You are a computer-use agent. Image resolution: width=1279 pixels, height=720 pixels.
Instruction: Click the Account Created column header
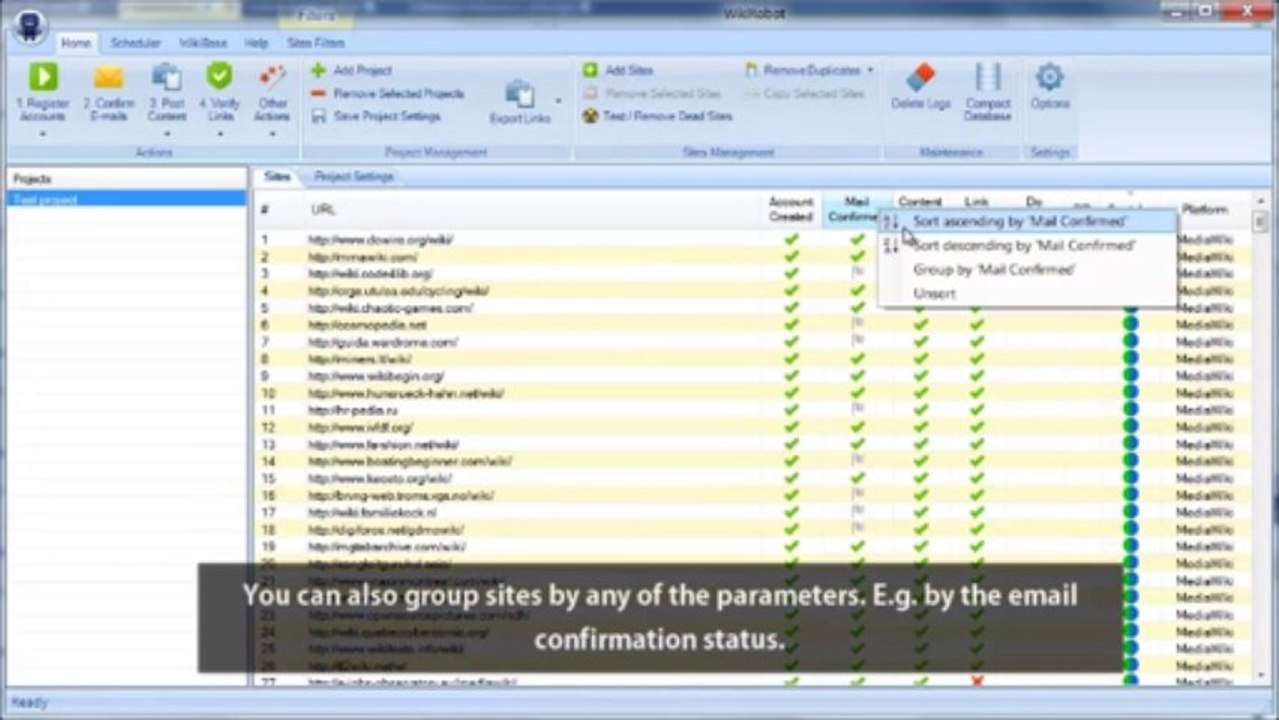point(791,210)
